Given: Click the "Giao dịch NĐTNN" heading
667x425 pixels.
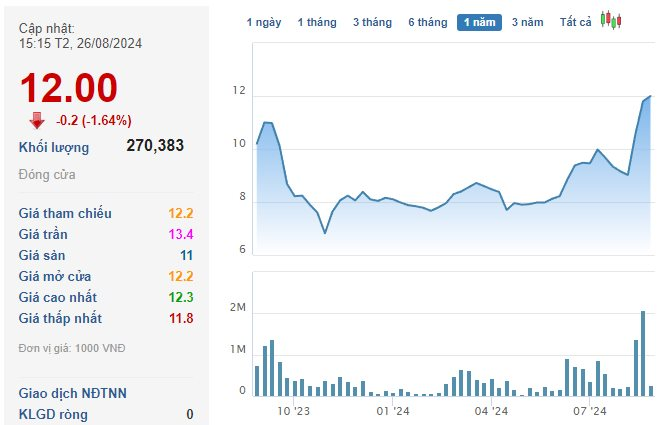Looking at the screenshot, I should pyautogui.click(x=73, y=393).
